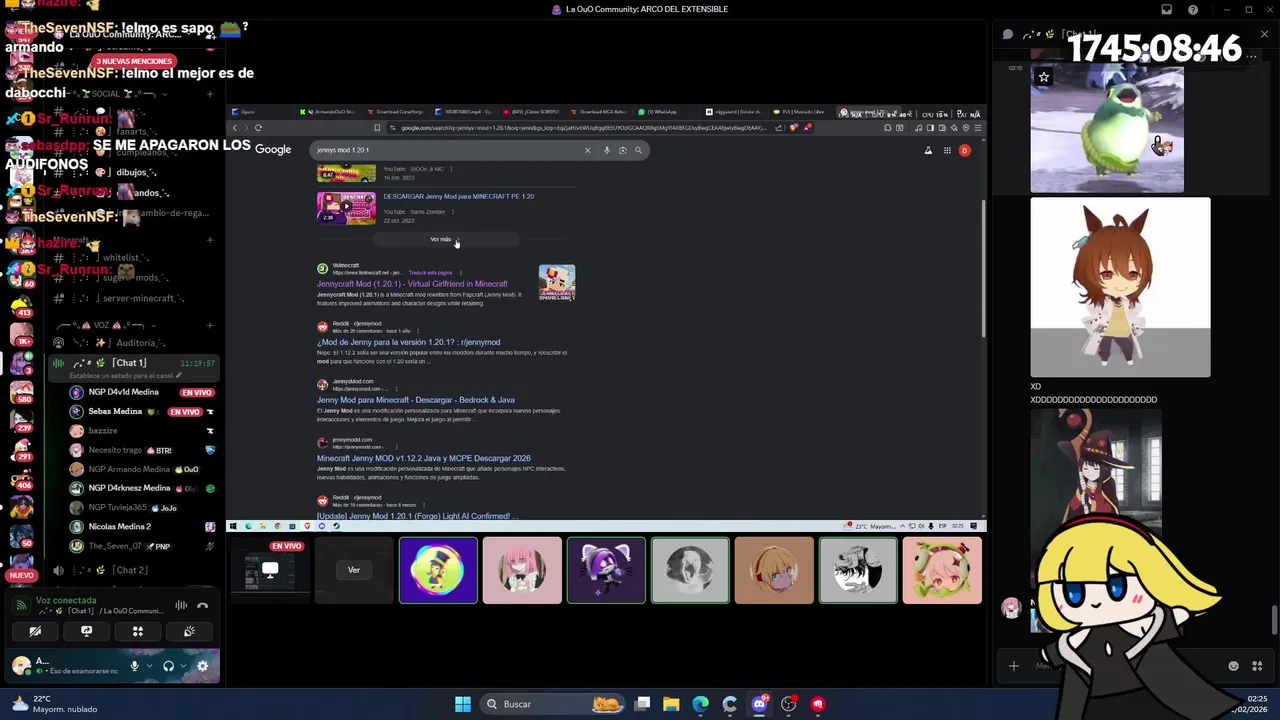
Task: Open server with 239 notification badge
Action: pyautogui.click(x=20, y=419)
